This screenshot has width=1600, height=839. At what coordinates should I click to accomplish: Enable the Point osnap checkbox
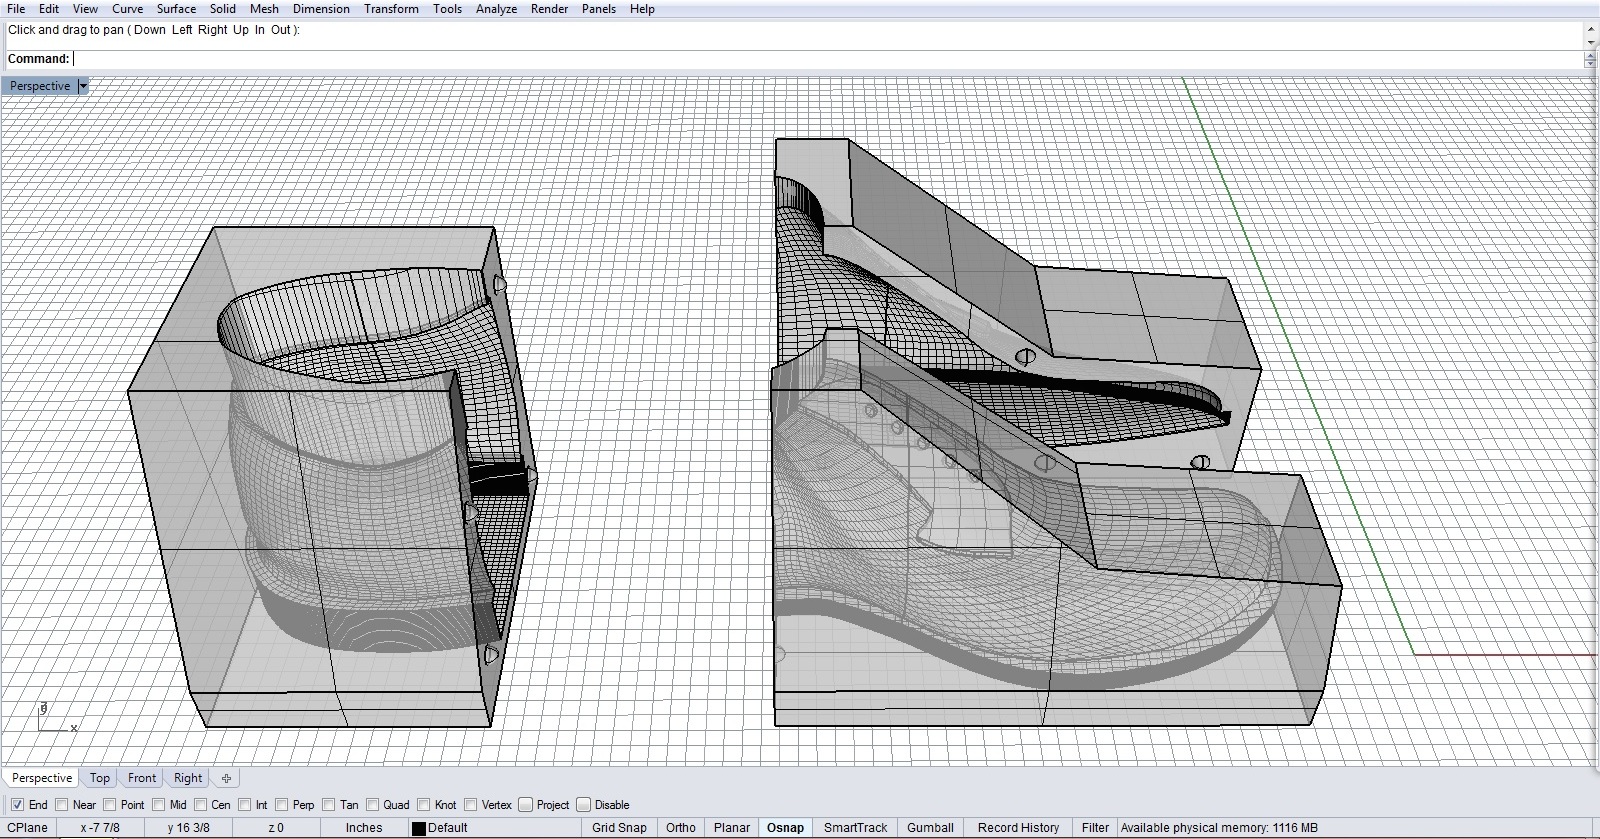tap(110, 805)
